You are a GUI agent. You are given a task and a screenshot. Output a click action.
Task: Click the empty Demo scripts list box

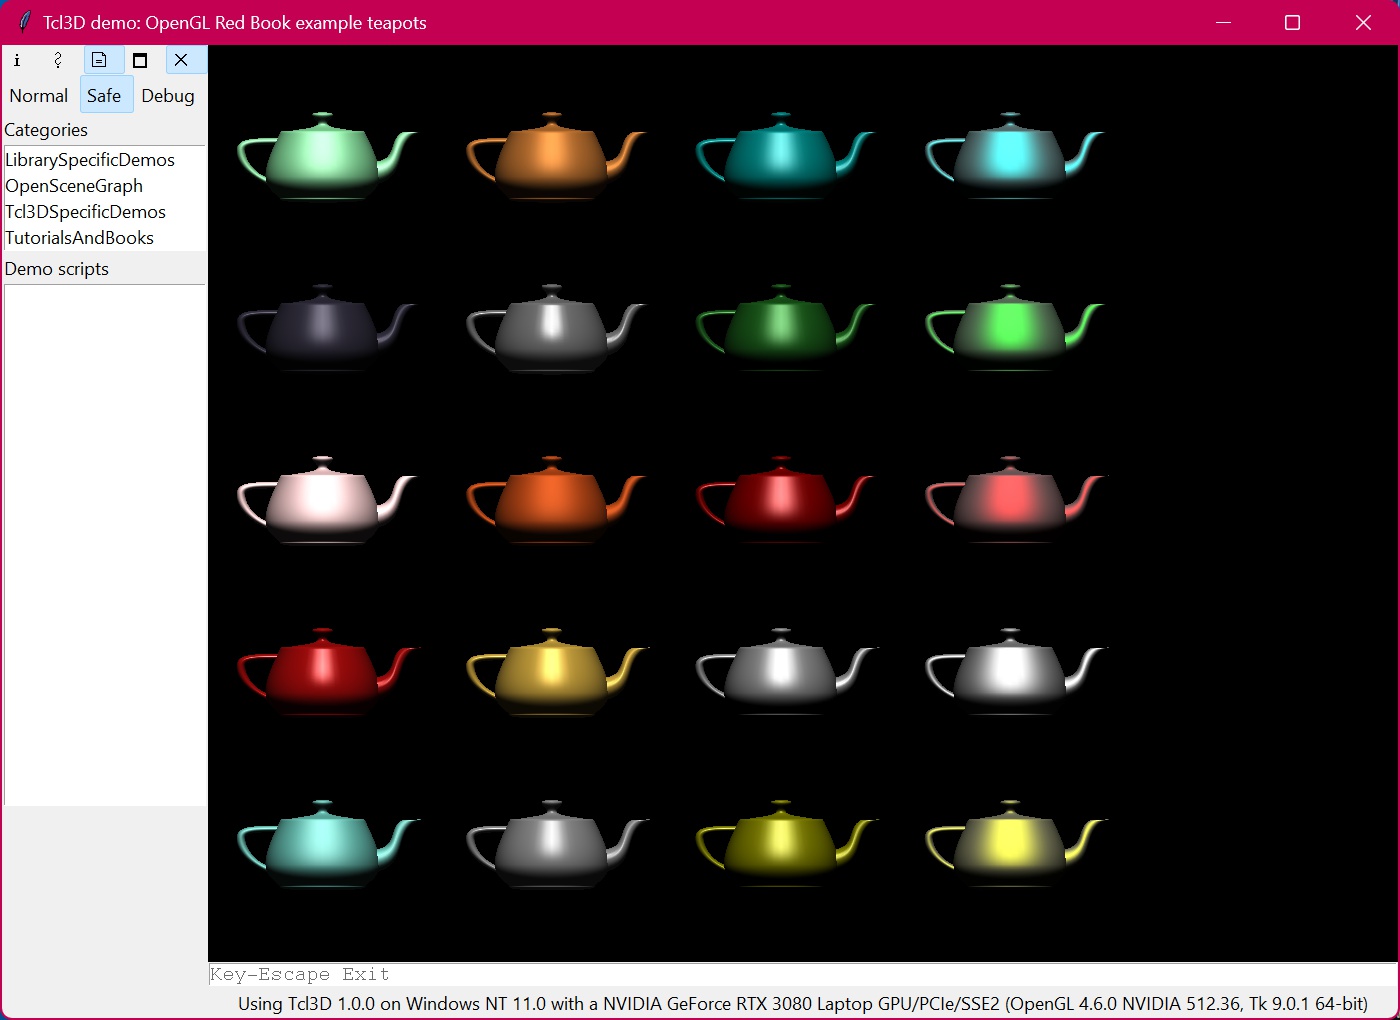[105, 545]
